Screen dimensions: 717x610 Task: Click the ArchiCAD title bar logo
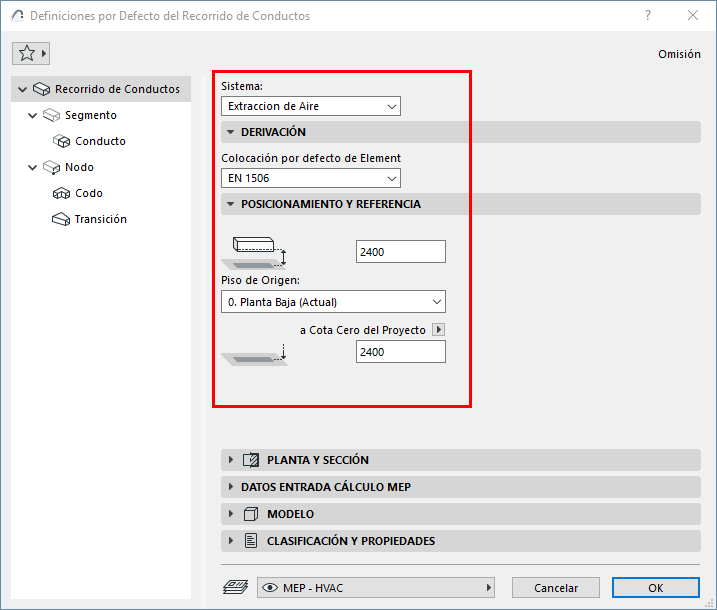(17, 16)
